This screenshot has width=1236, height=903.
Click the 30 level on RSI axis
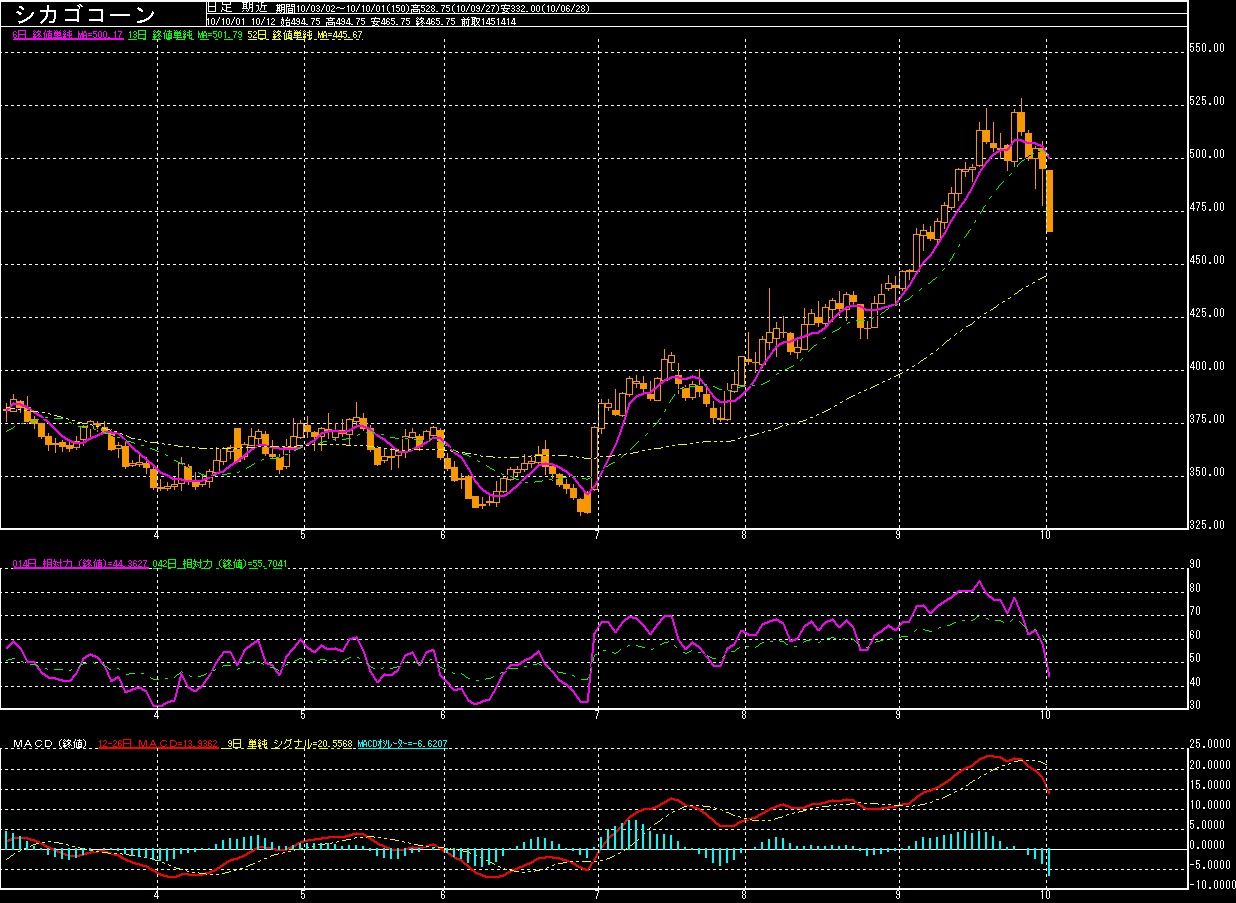[1194, 705]
